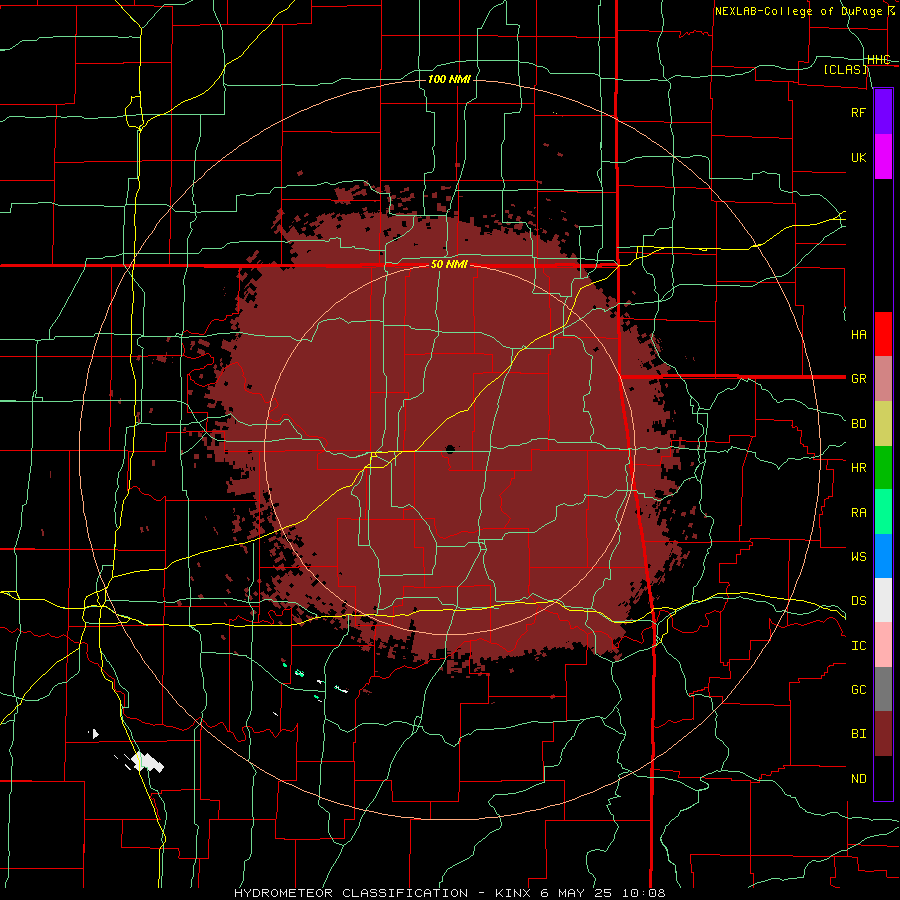Image resolution: width=900 pixels, height=900 pixels.
Task: Click the brown BI color swatch
Action: tap(883, 734)
